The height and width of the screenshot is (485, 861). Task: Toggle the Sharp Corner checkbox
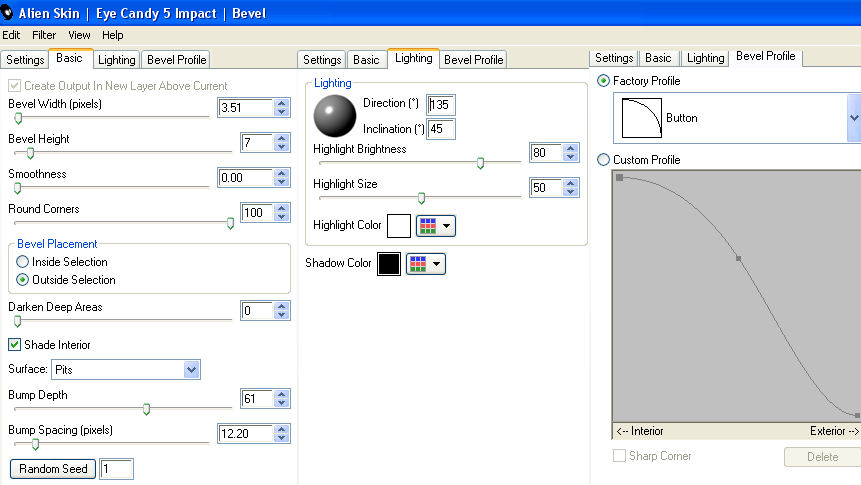tap(619, 456)
